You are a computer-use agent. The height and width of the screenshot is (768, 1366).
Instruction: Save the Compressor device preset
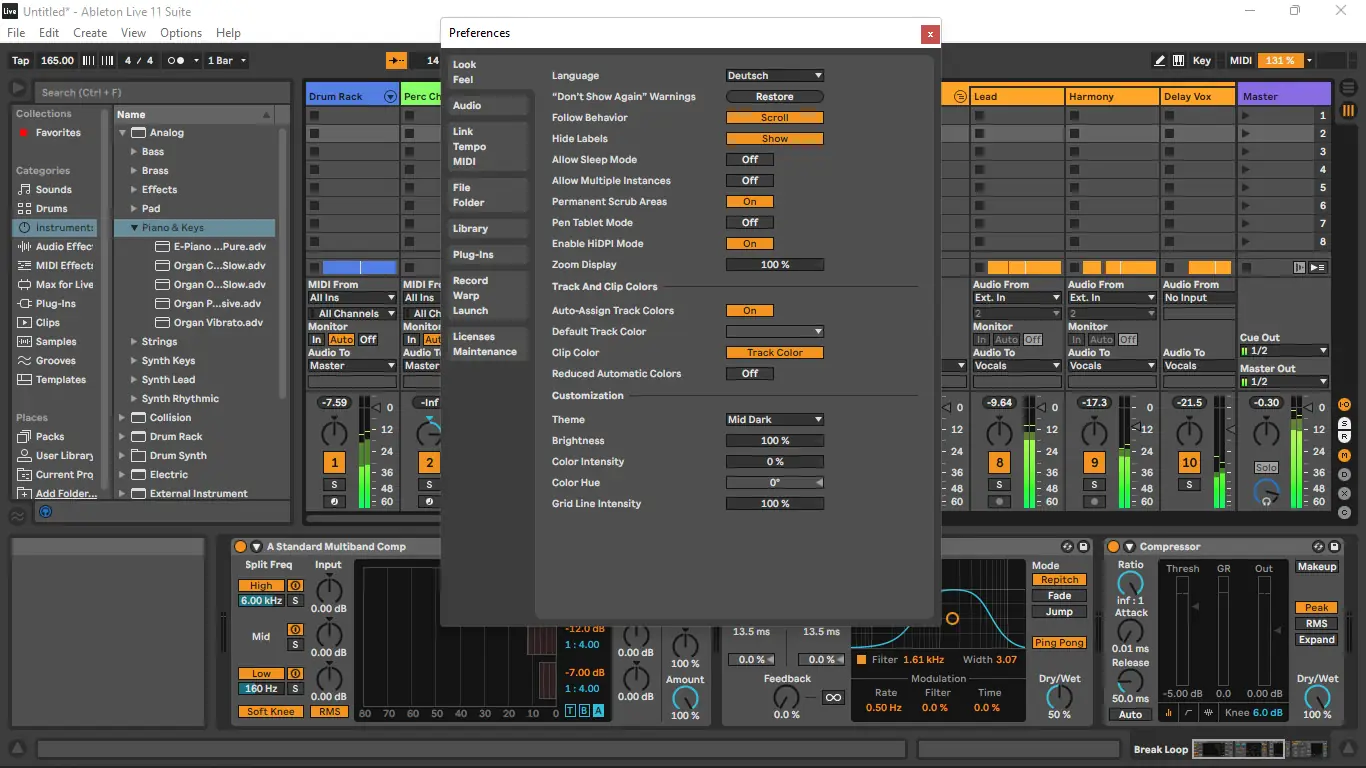1334,547
